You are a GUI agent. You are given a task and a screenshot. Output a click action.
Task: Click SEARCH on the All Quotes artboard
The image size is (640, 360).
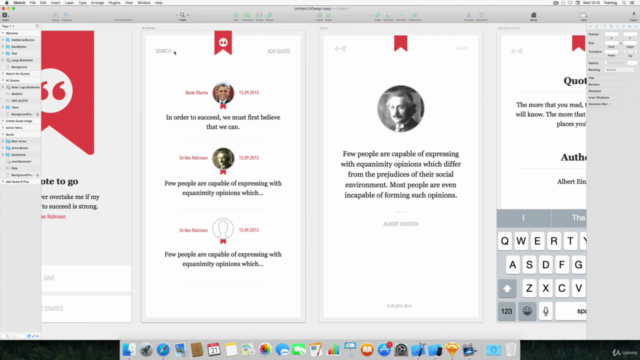[x=163, y=51]
